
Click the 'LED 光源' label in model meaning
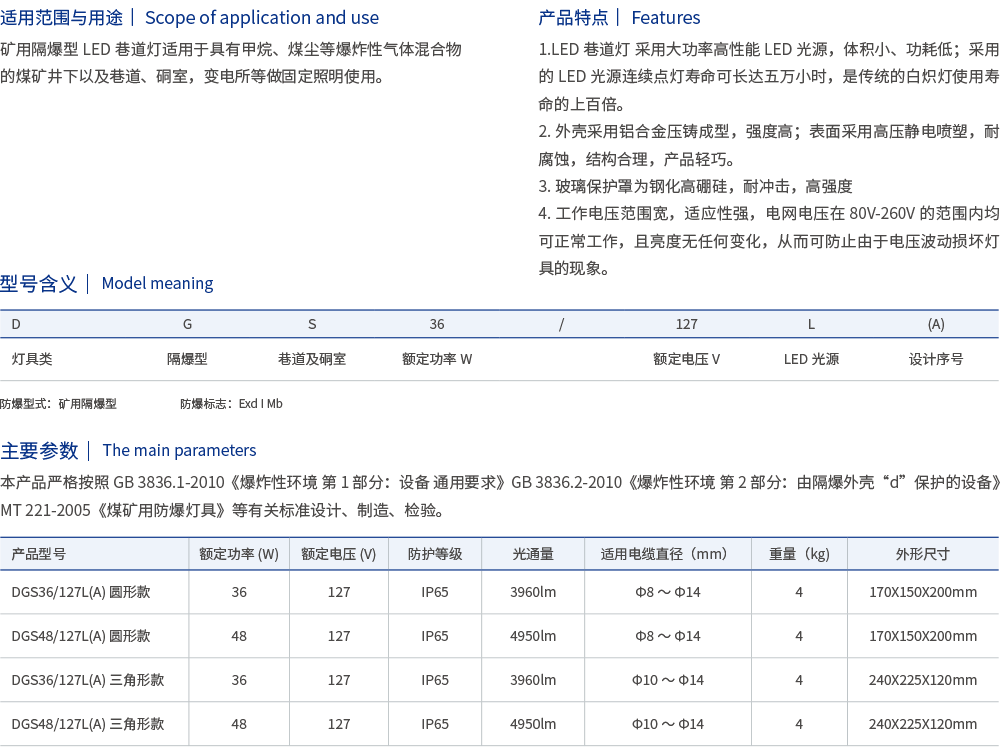811,359
